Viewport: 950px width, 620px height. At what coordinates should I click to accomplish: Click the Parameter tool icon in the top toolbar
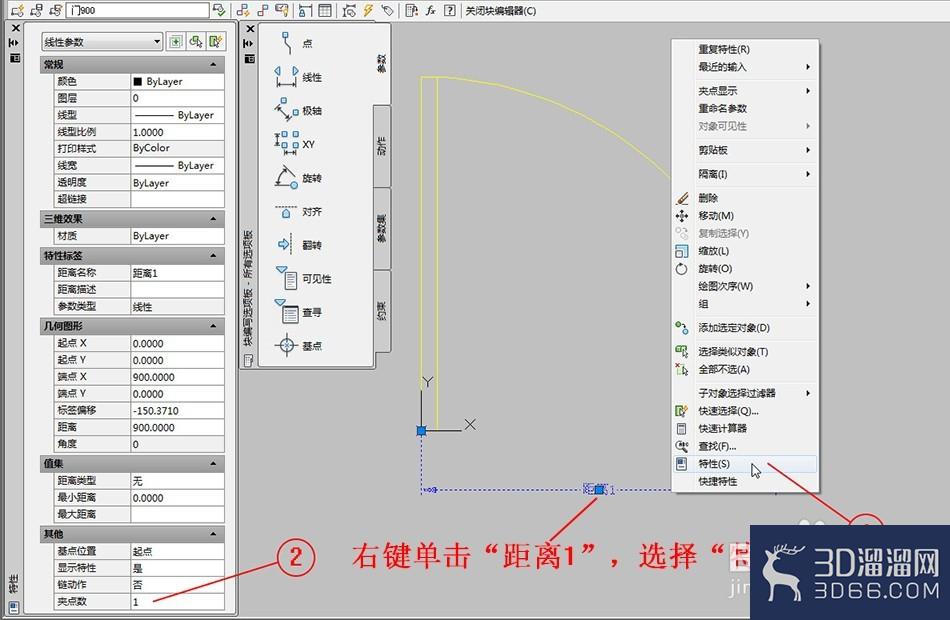tap(243, 10)
